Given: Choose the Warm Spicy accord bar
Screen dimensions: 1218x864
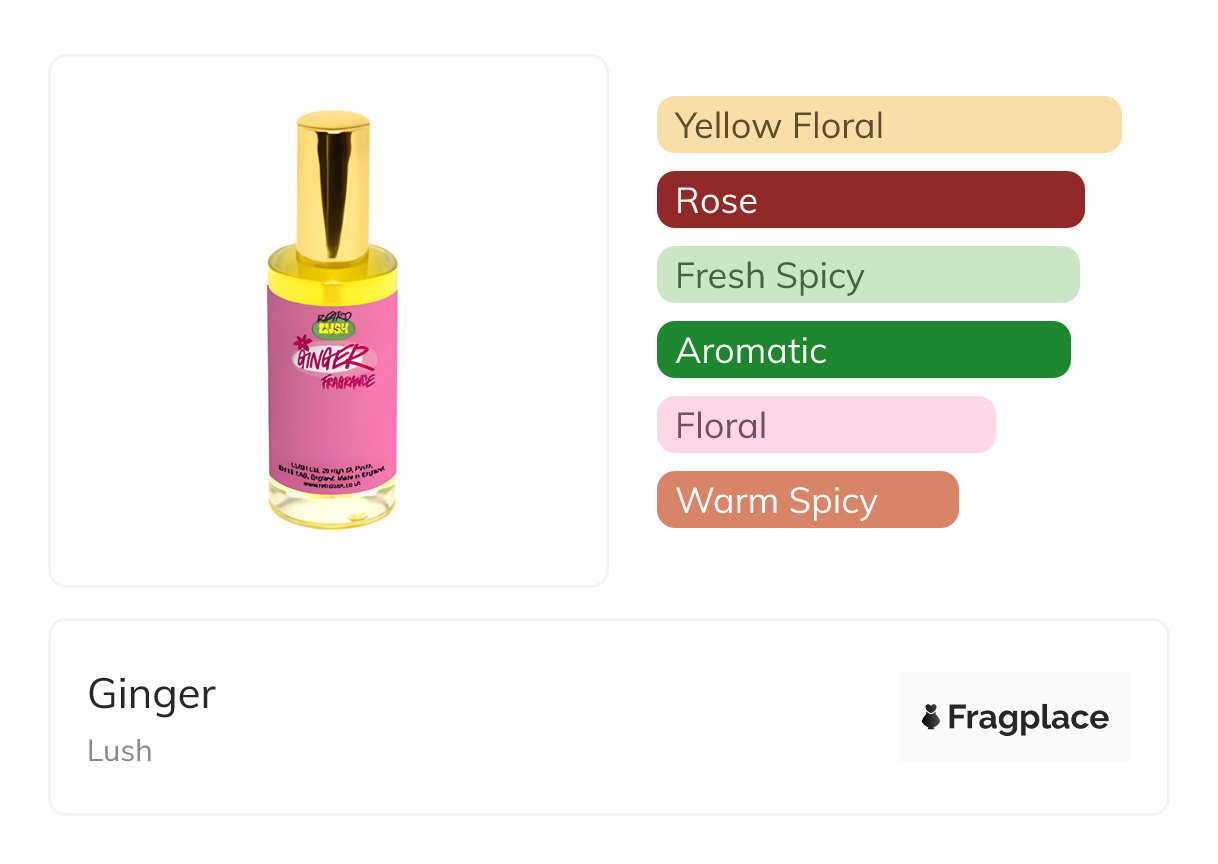Looking at the screenshot, I should click(x=807, y=500).
